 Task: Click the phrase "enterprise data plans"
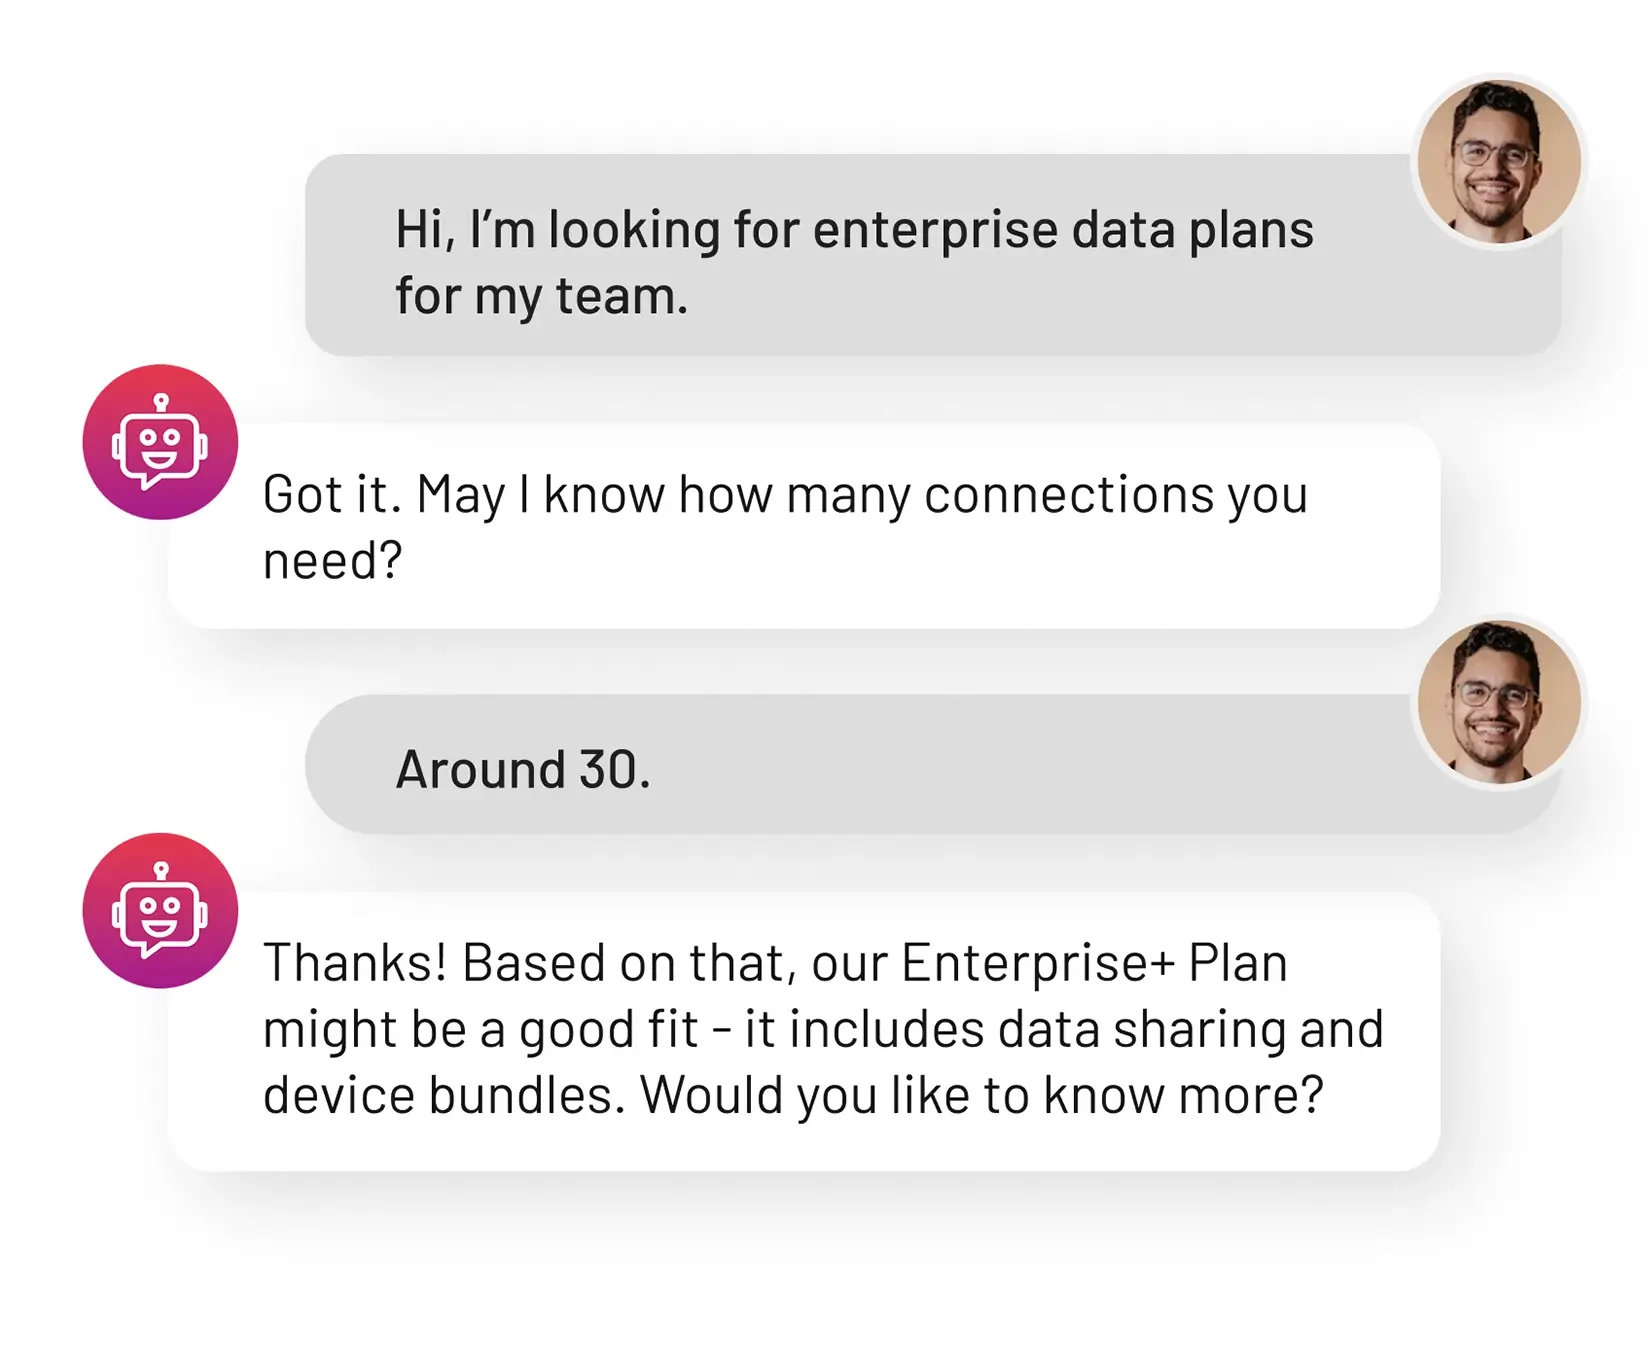1062,230
